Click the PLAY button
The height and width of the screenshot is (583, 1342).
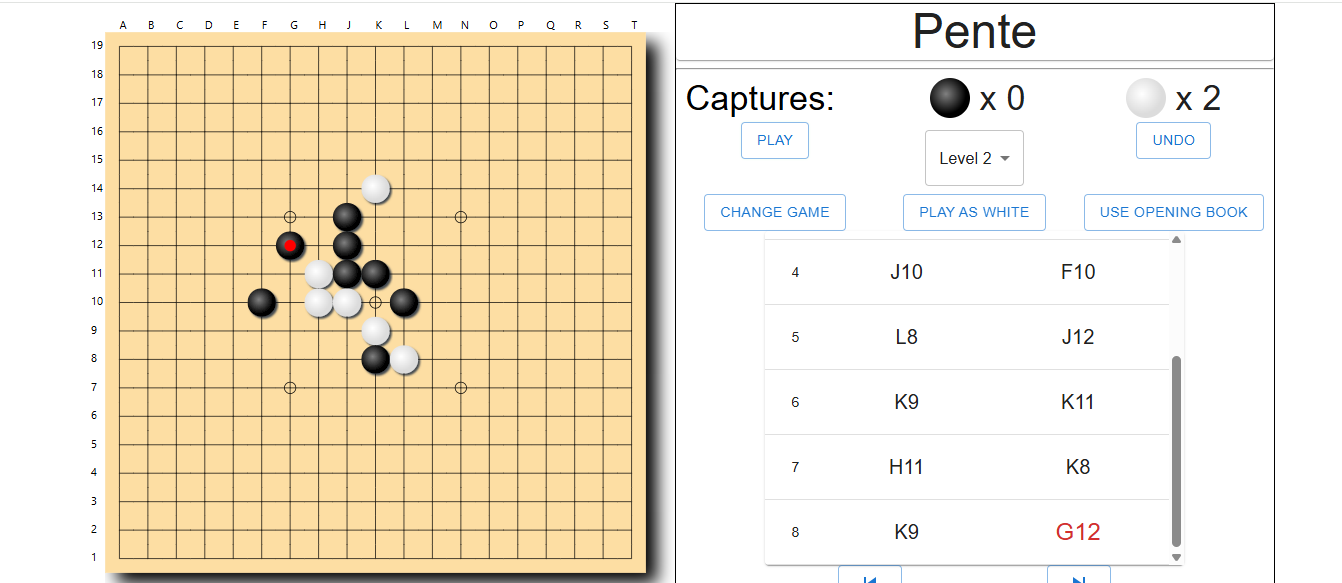[x=775, y=140]
